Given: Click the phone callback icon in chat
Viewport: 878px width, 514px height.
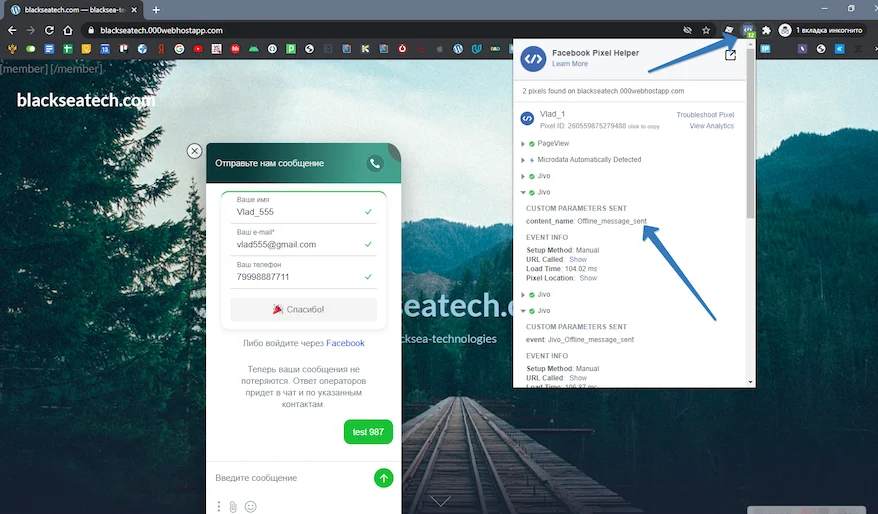Looking at the screenshot, I should click(x=375, y=163).
